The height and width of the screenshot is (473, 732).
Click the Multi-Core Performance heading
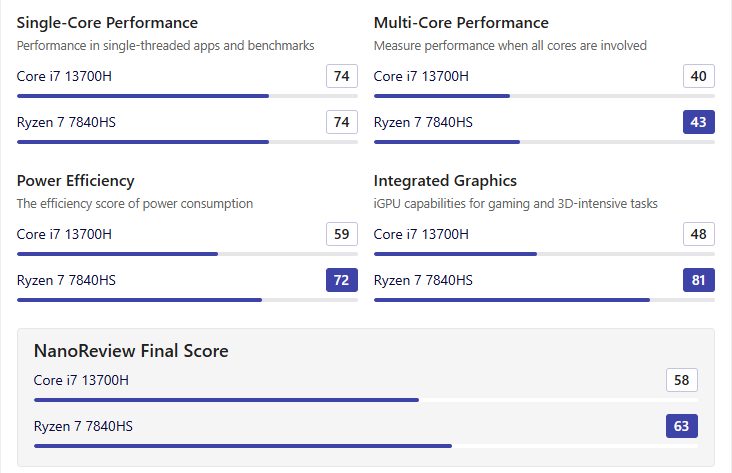click(x=461, y=23)
